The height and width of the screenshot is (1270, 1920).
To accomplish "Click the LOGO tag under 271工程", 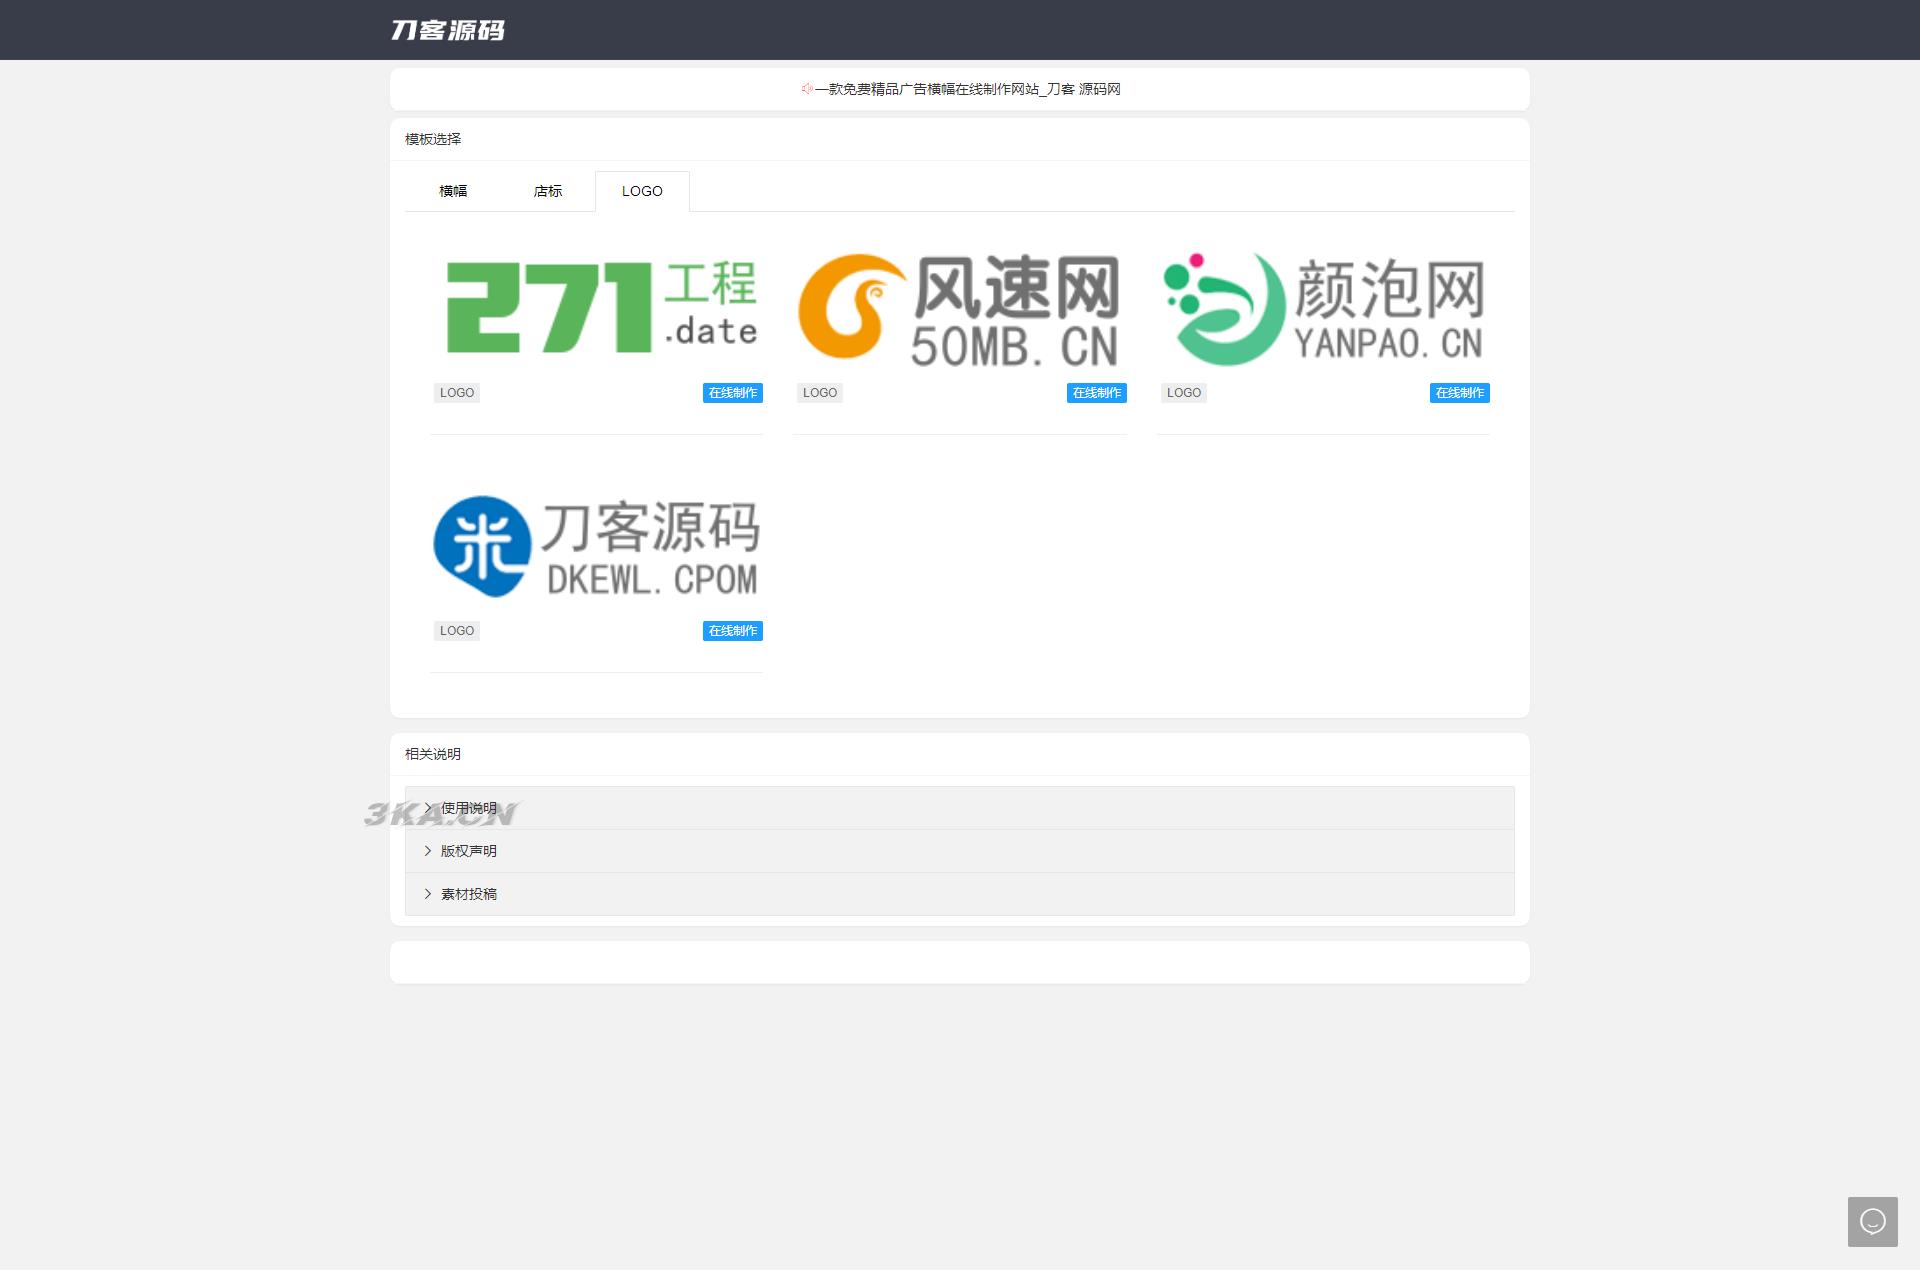I will [x=457, y=393].
